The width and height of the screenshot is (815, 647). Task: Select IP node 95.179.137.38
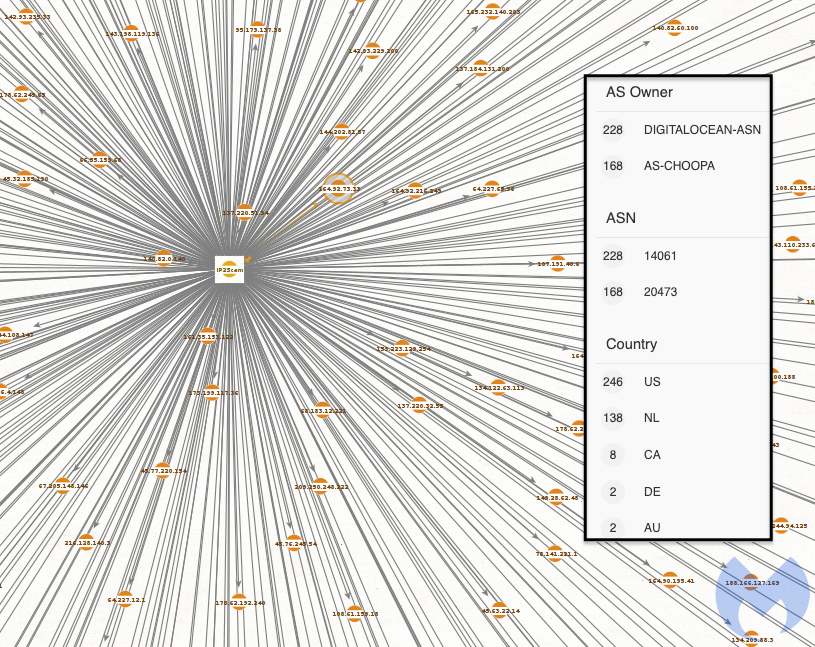[257, 30]
